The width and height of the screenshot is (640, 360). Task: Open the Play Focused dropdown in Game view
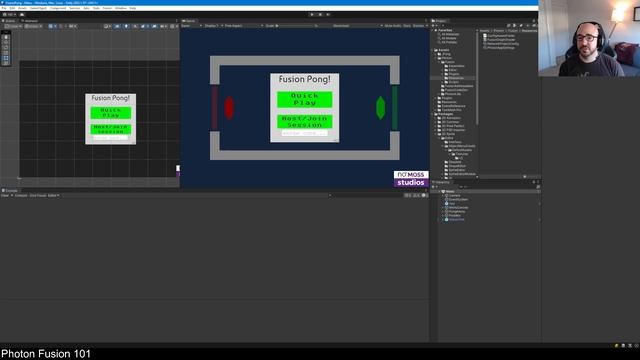[358, 26]
